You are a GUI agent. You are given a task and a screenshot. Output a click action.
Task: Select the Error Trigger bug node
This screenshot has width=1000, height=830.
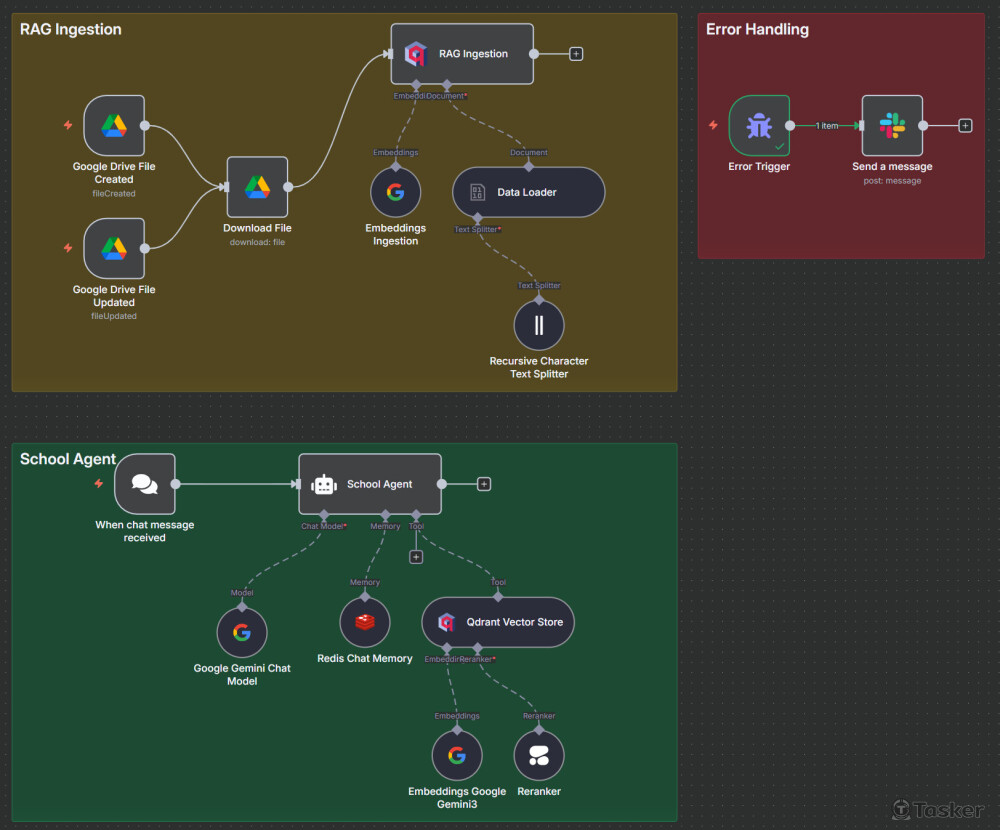coord(759,126)
